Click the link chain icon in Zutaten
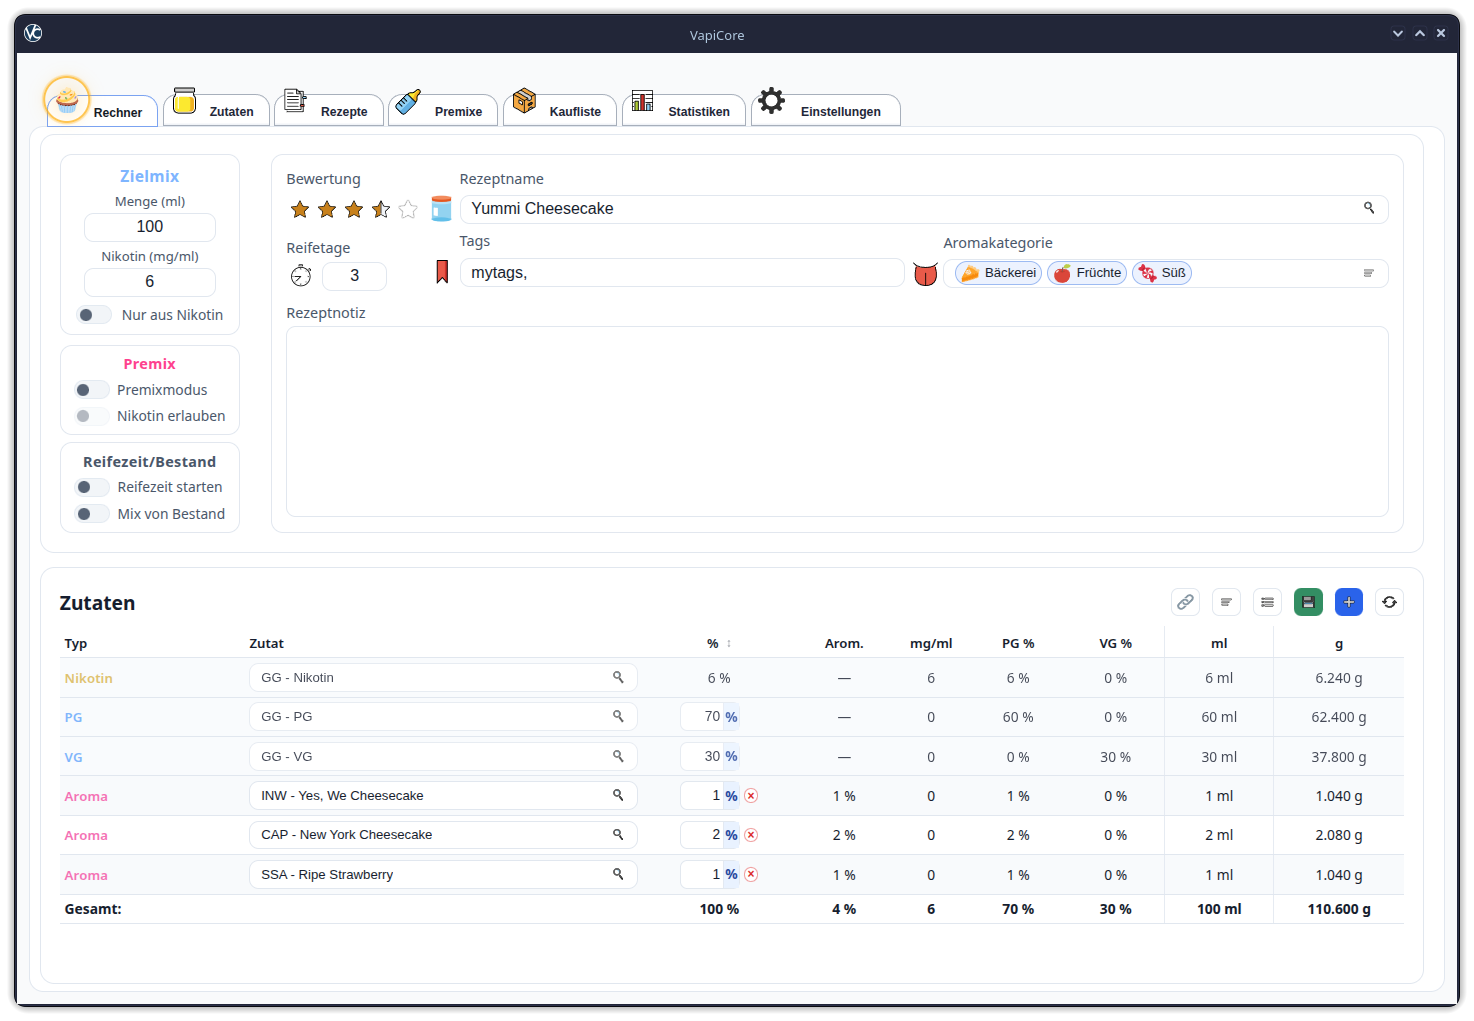 1185,602
